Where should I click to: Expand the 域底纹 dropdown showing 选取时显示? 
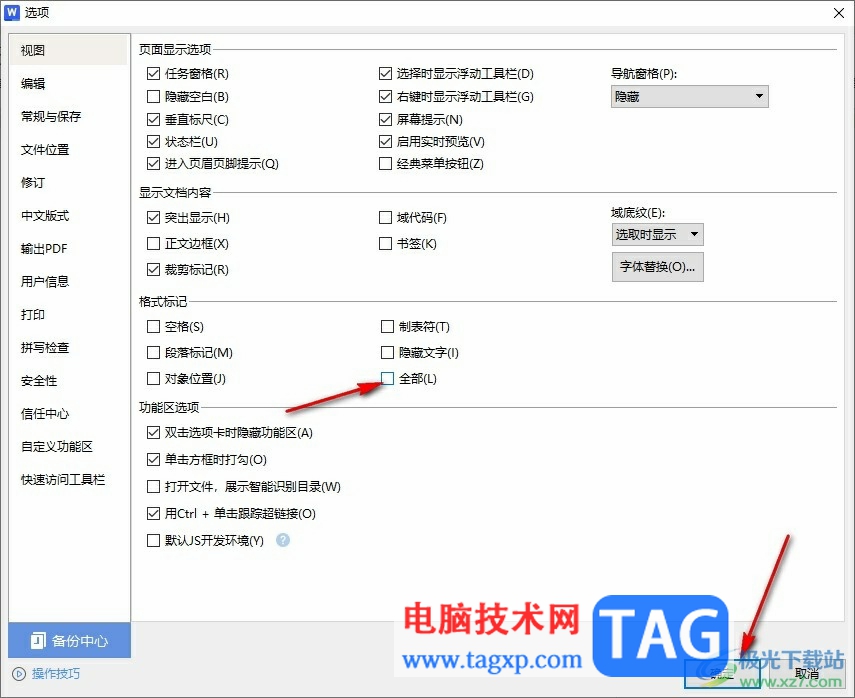[x=658, y=234]
